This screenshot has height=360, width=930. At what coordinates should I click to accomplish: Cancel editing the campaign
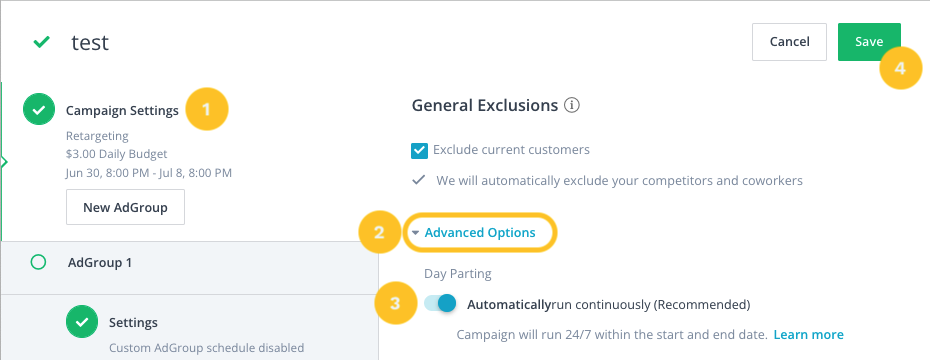coord(789,42)
